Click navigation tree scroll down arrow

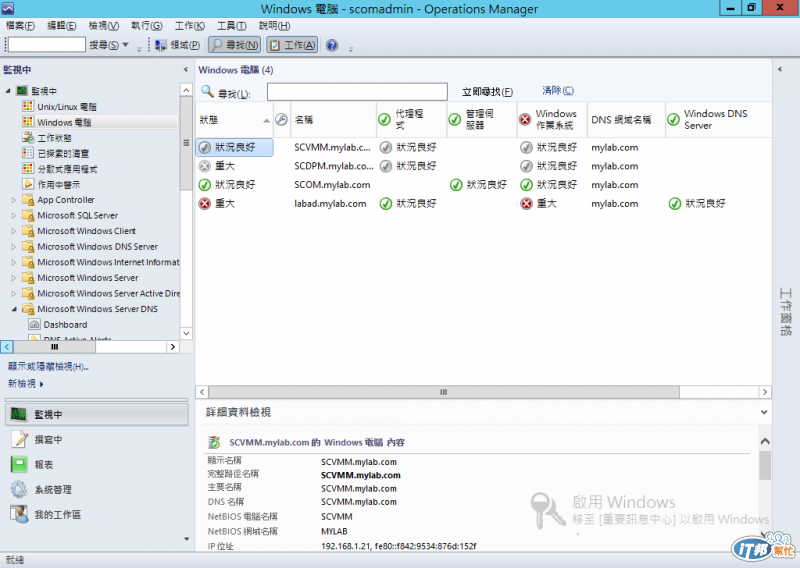186,333
